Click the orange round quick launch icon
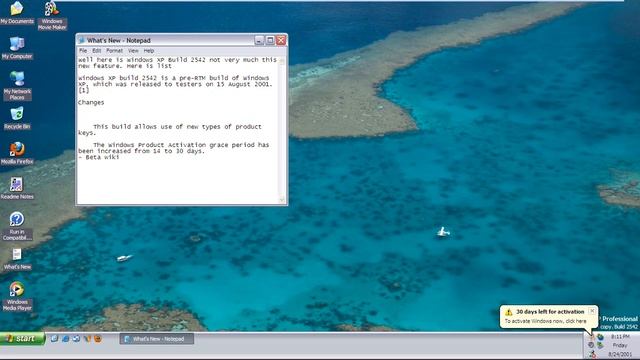 pos(98,338)
